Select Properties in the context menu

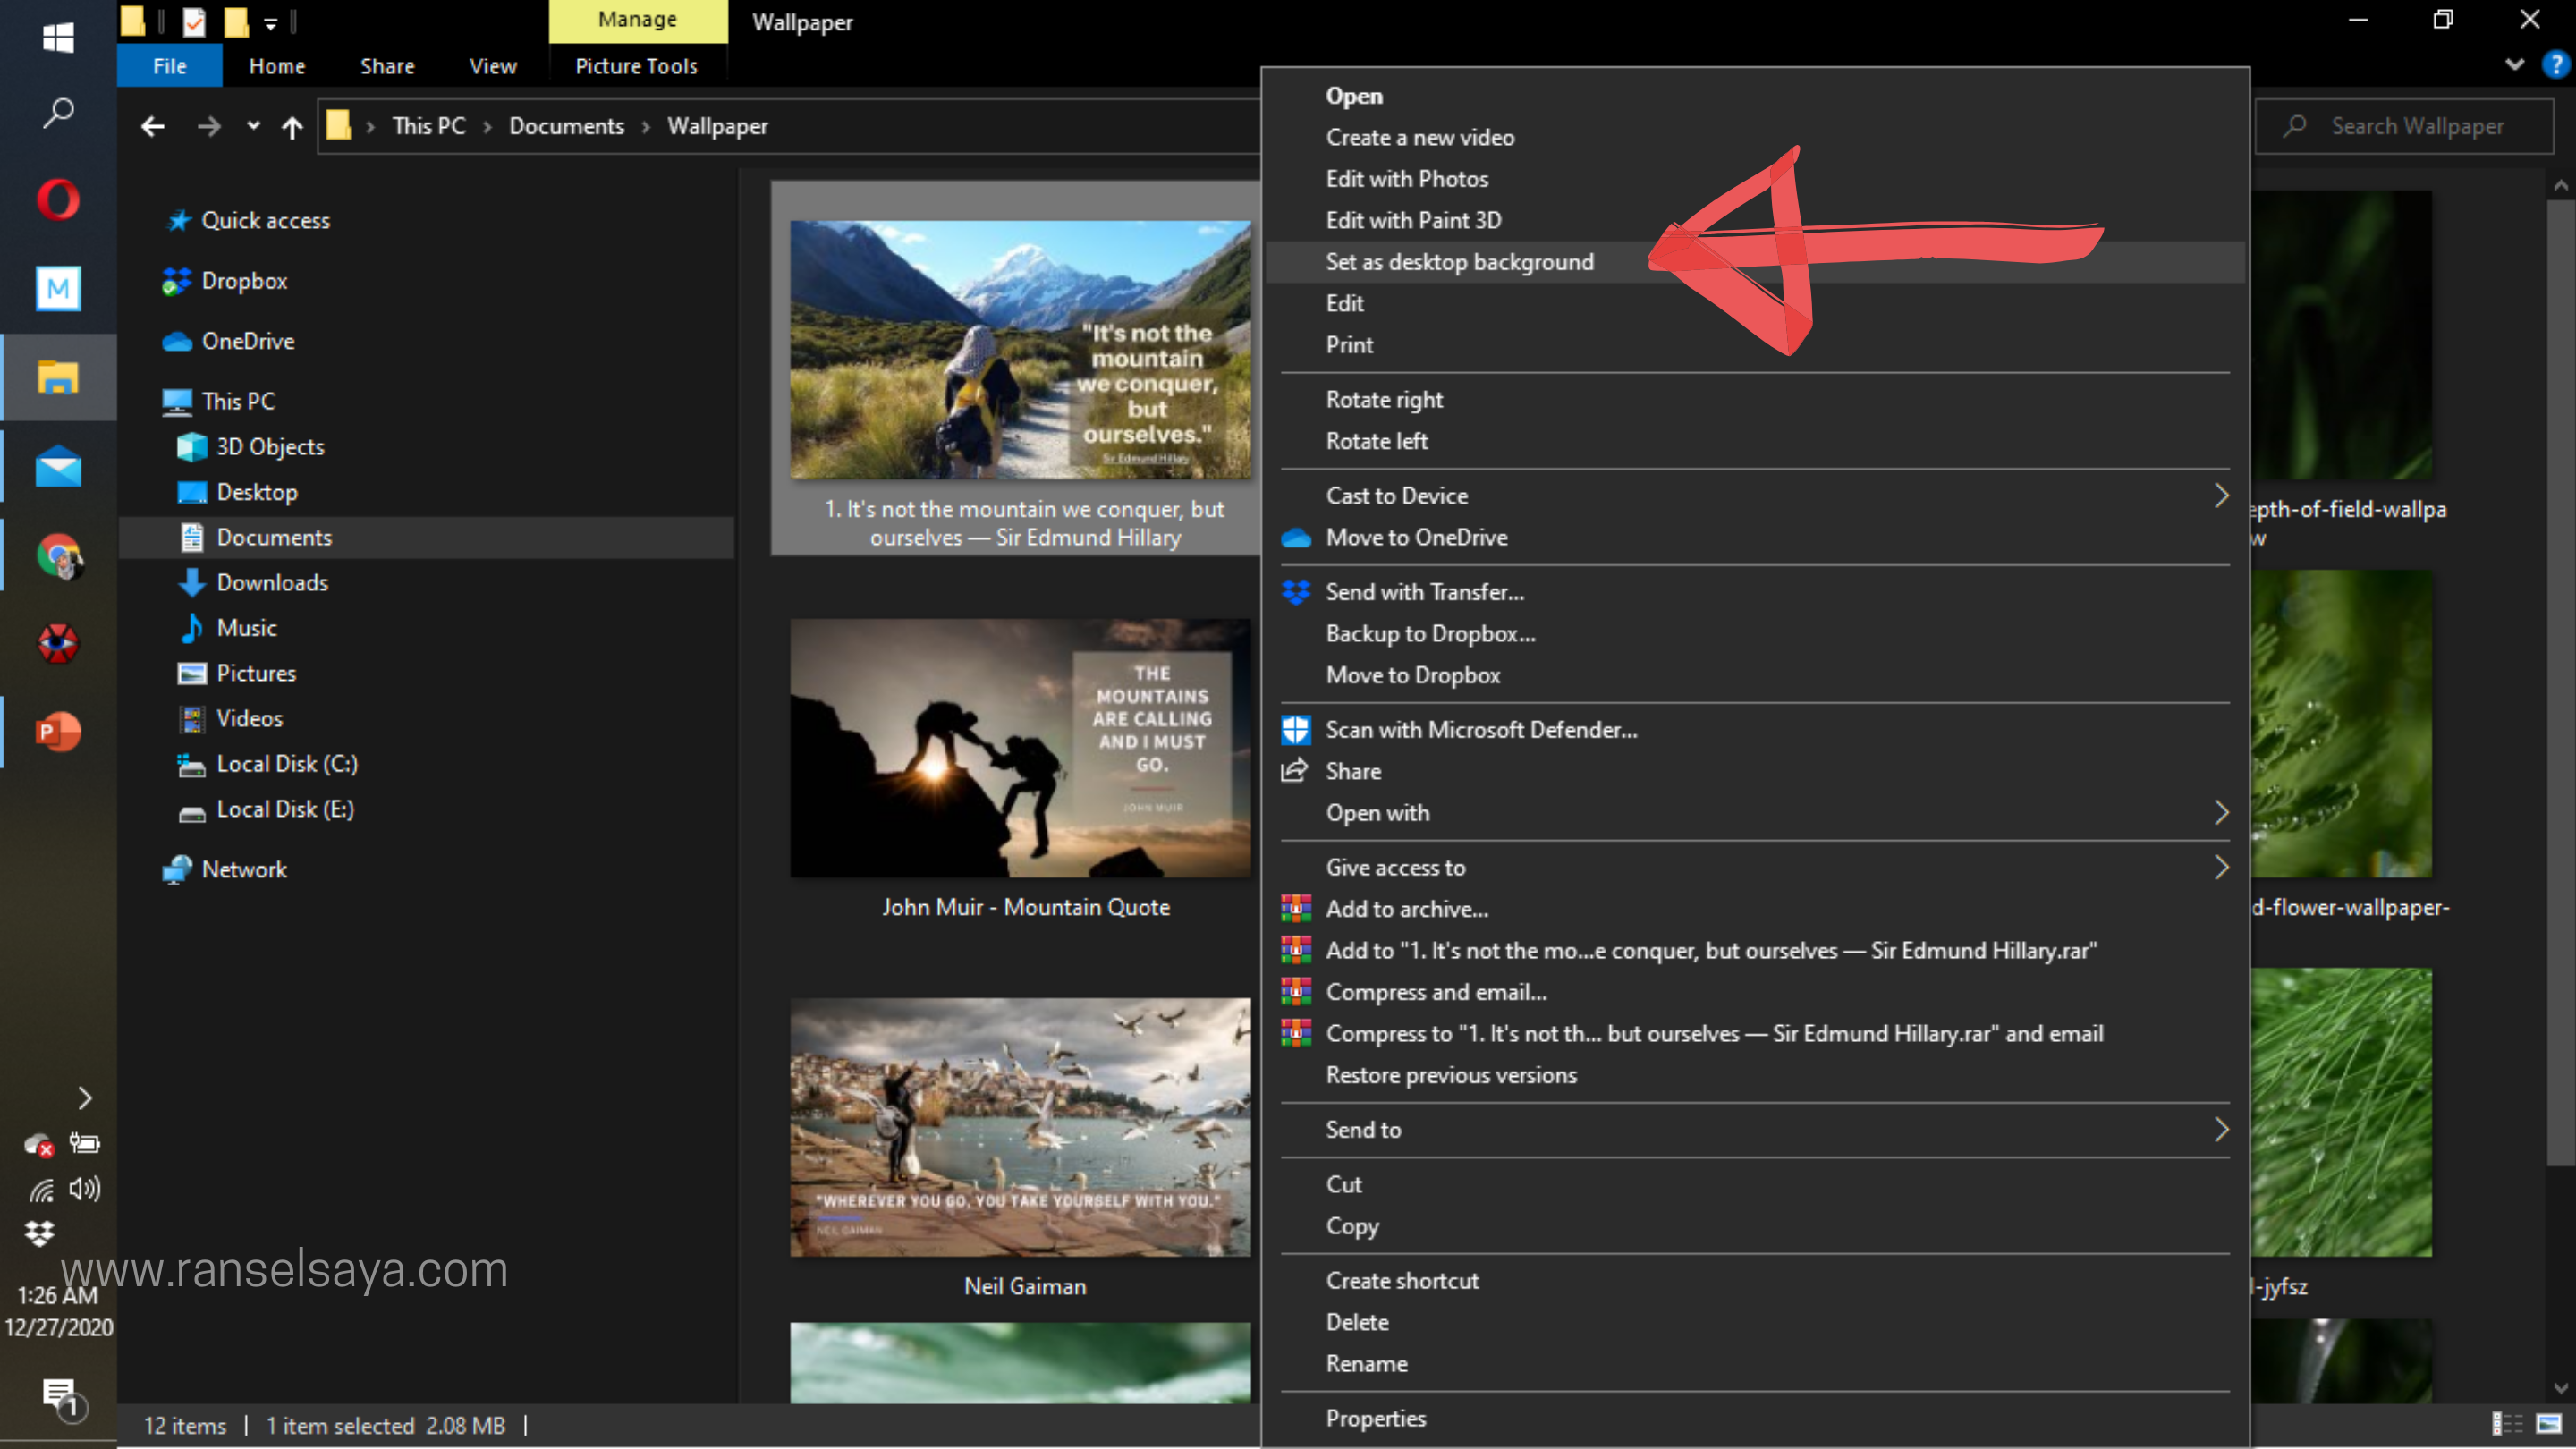[x=1375, y=1418]
